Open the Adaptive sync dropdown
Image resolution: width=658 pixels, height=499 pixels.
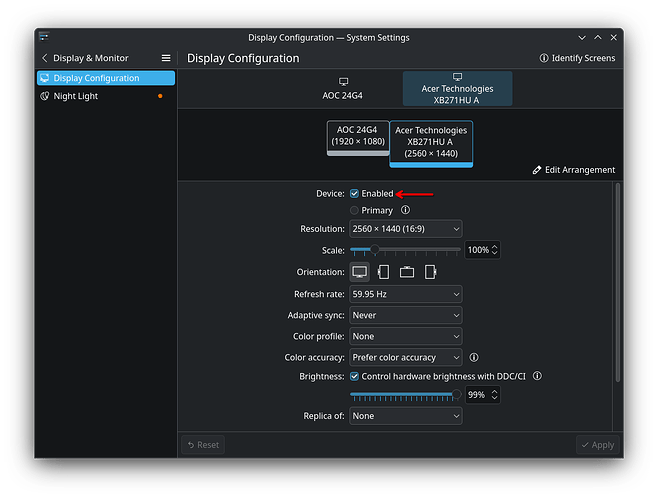[406, 315]
